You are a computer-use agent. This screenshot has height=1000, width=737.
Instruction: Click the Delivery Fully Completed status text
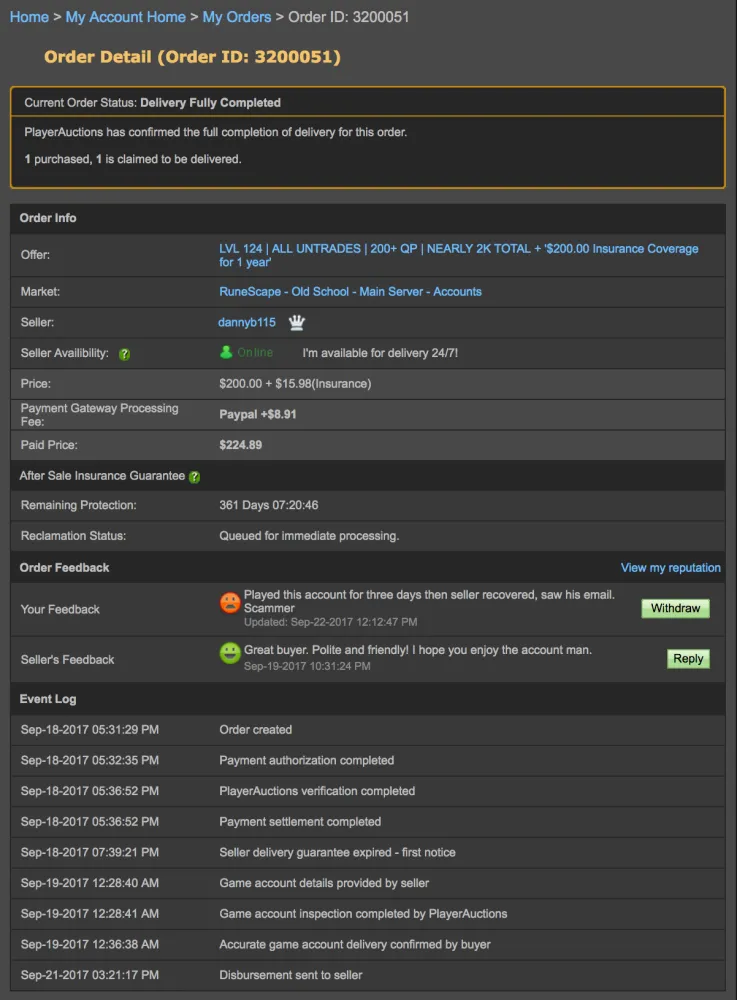[210, 103]
